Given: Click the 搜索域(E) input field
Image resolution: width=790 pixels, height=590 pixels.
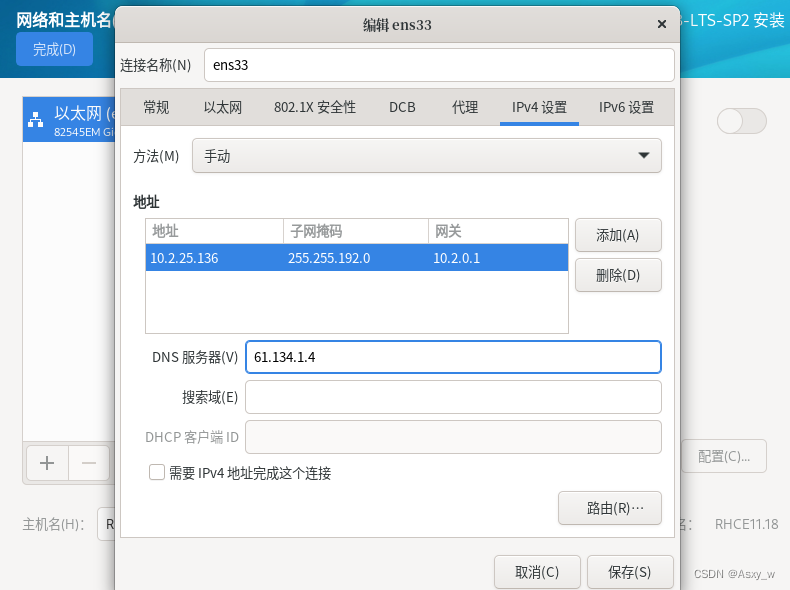Looking at the screenshot, I should [453, 397].
